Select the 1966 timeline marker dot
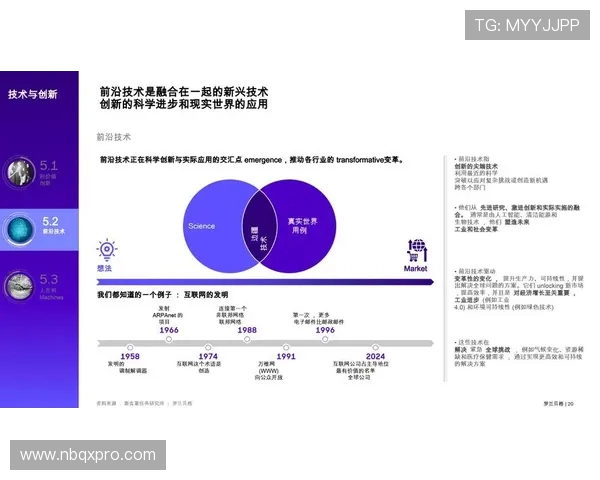Image resolution: width=600 pixels, height=480 pixels. click(169, 339)
